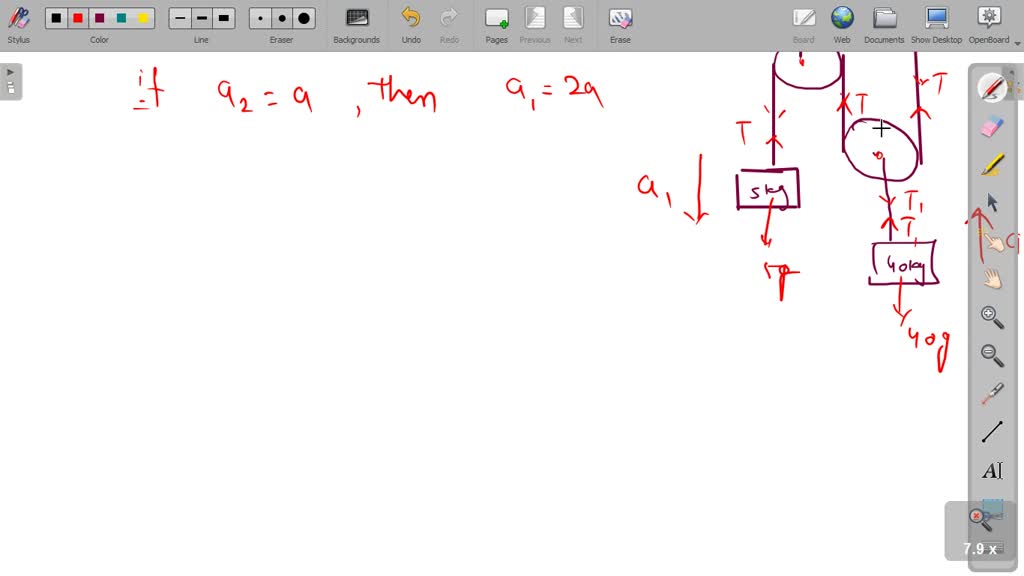Toggle the medium eraser size
The height and width of the screenshot is (576, 1024).
(x=281, y=18)
